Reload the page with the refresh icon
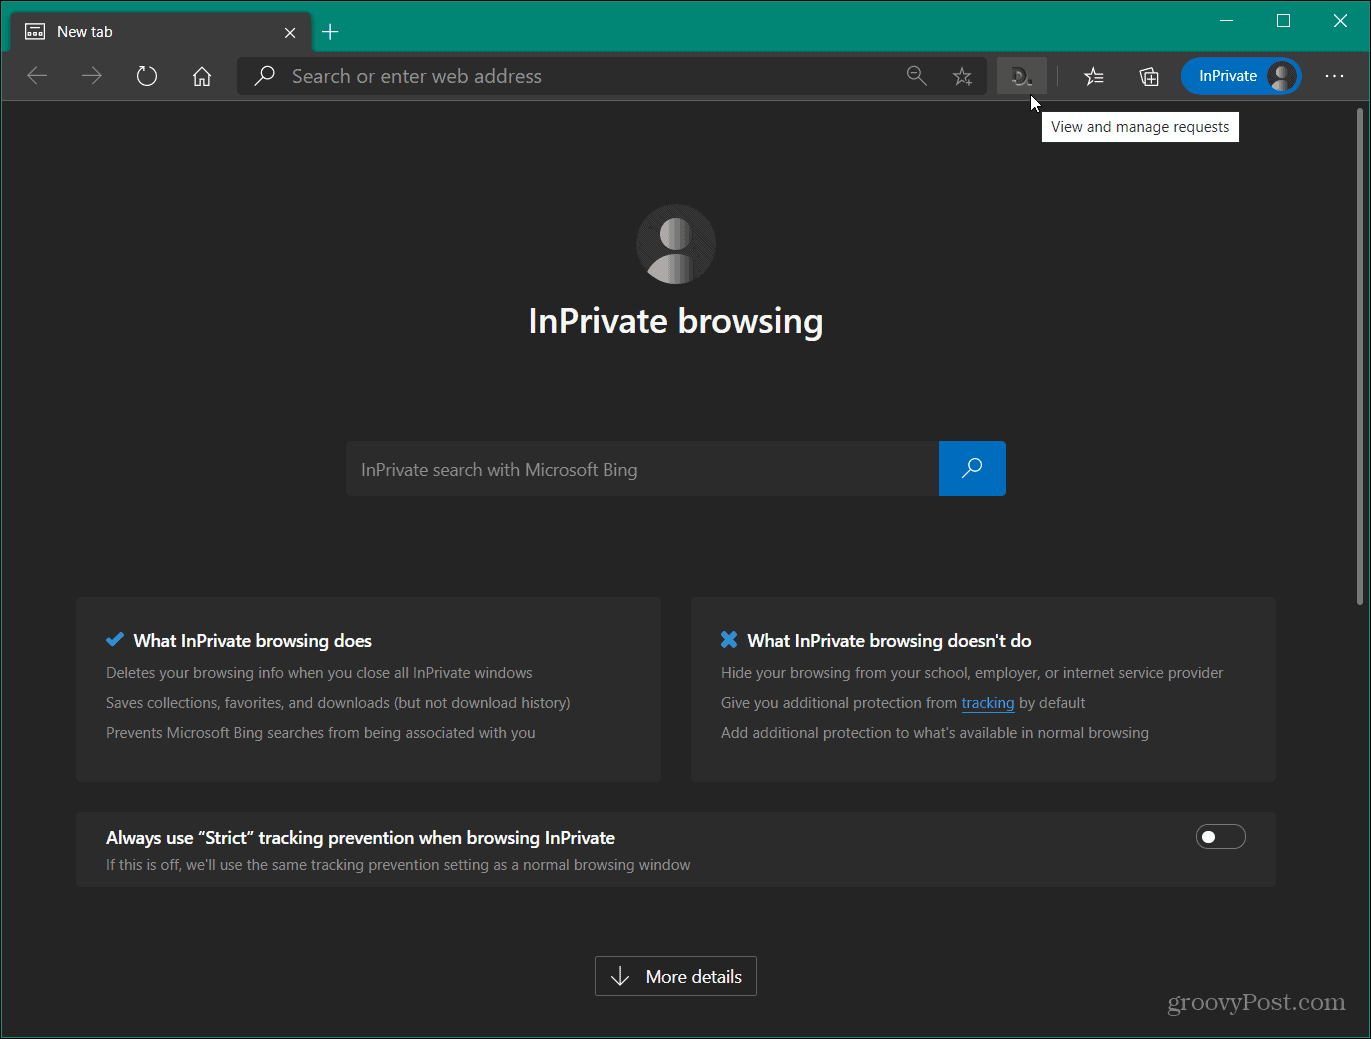The width and height of the screenshot is (1371, 1039). (146, 75)
